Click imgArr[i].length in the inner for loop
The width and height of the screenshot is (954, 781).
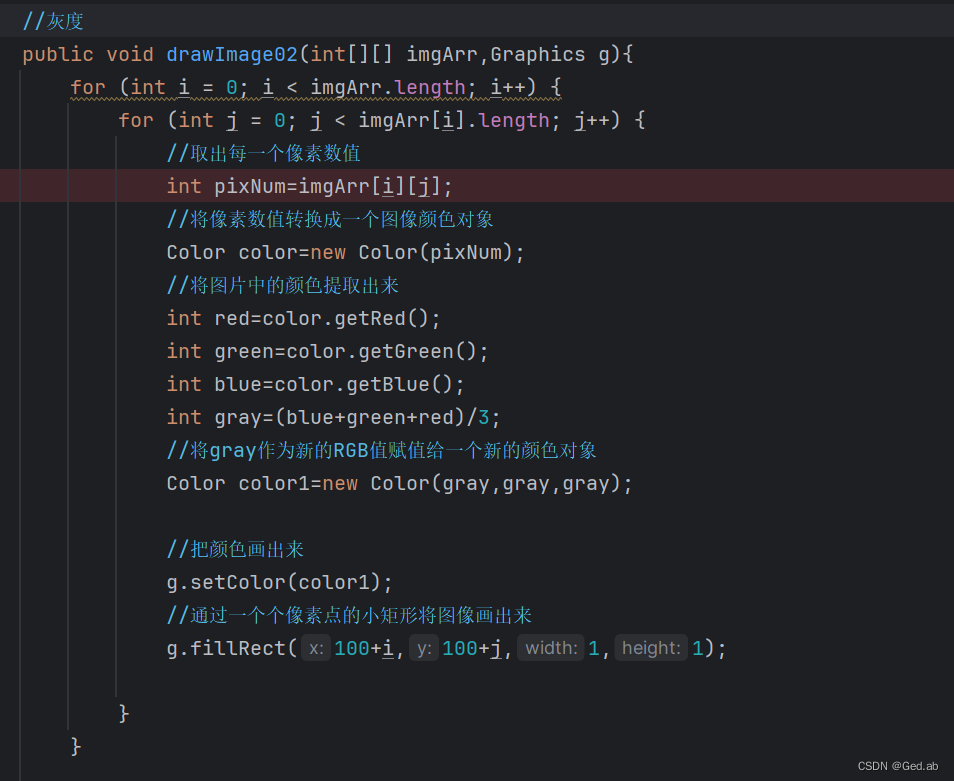point(454,120)
